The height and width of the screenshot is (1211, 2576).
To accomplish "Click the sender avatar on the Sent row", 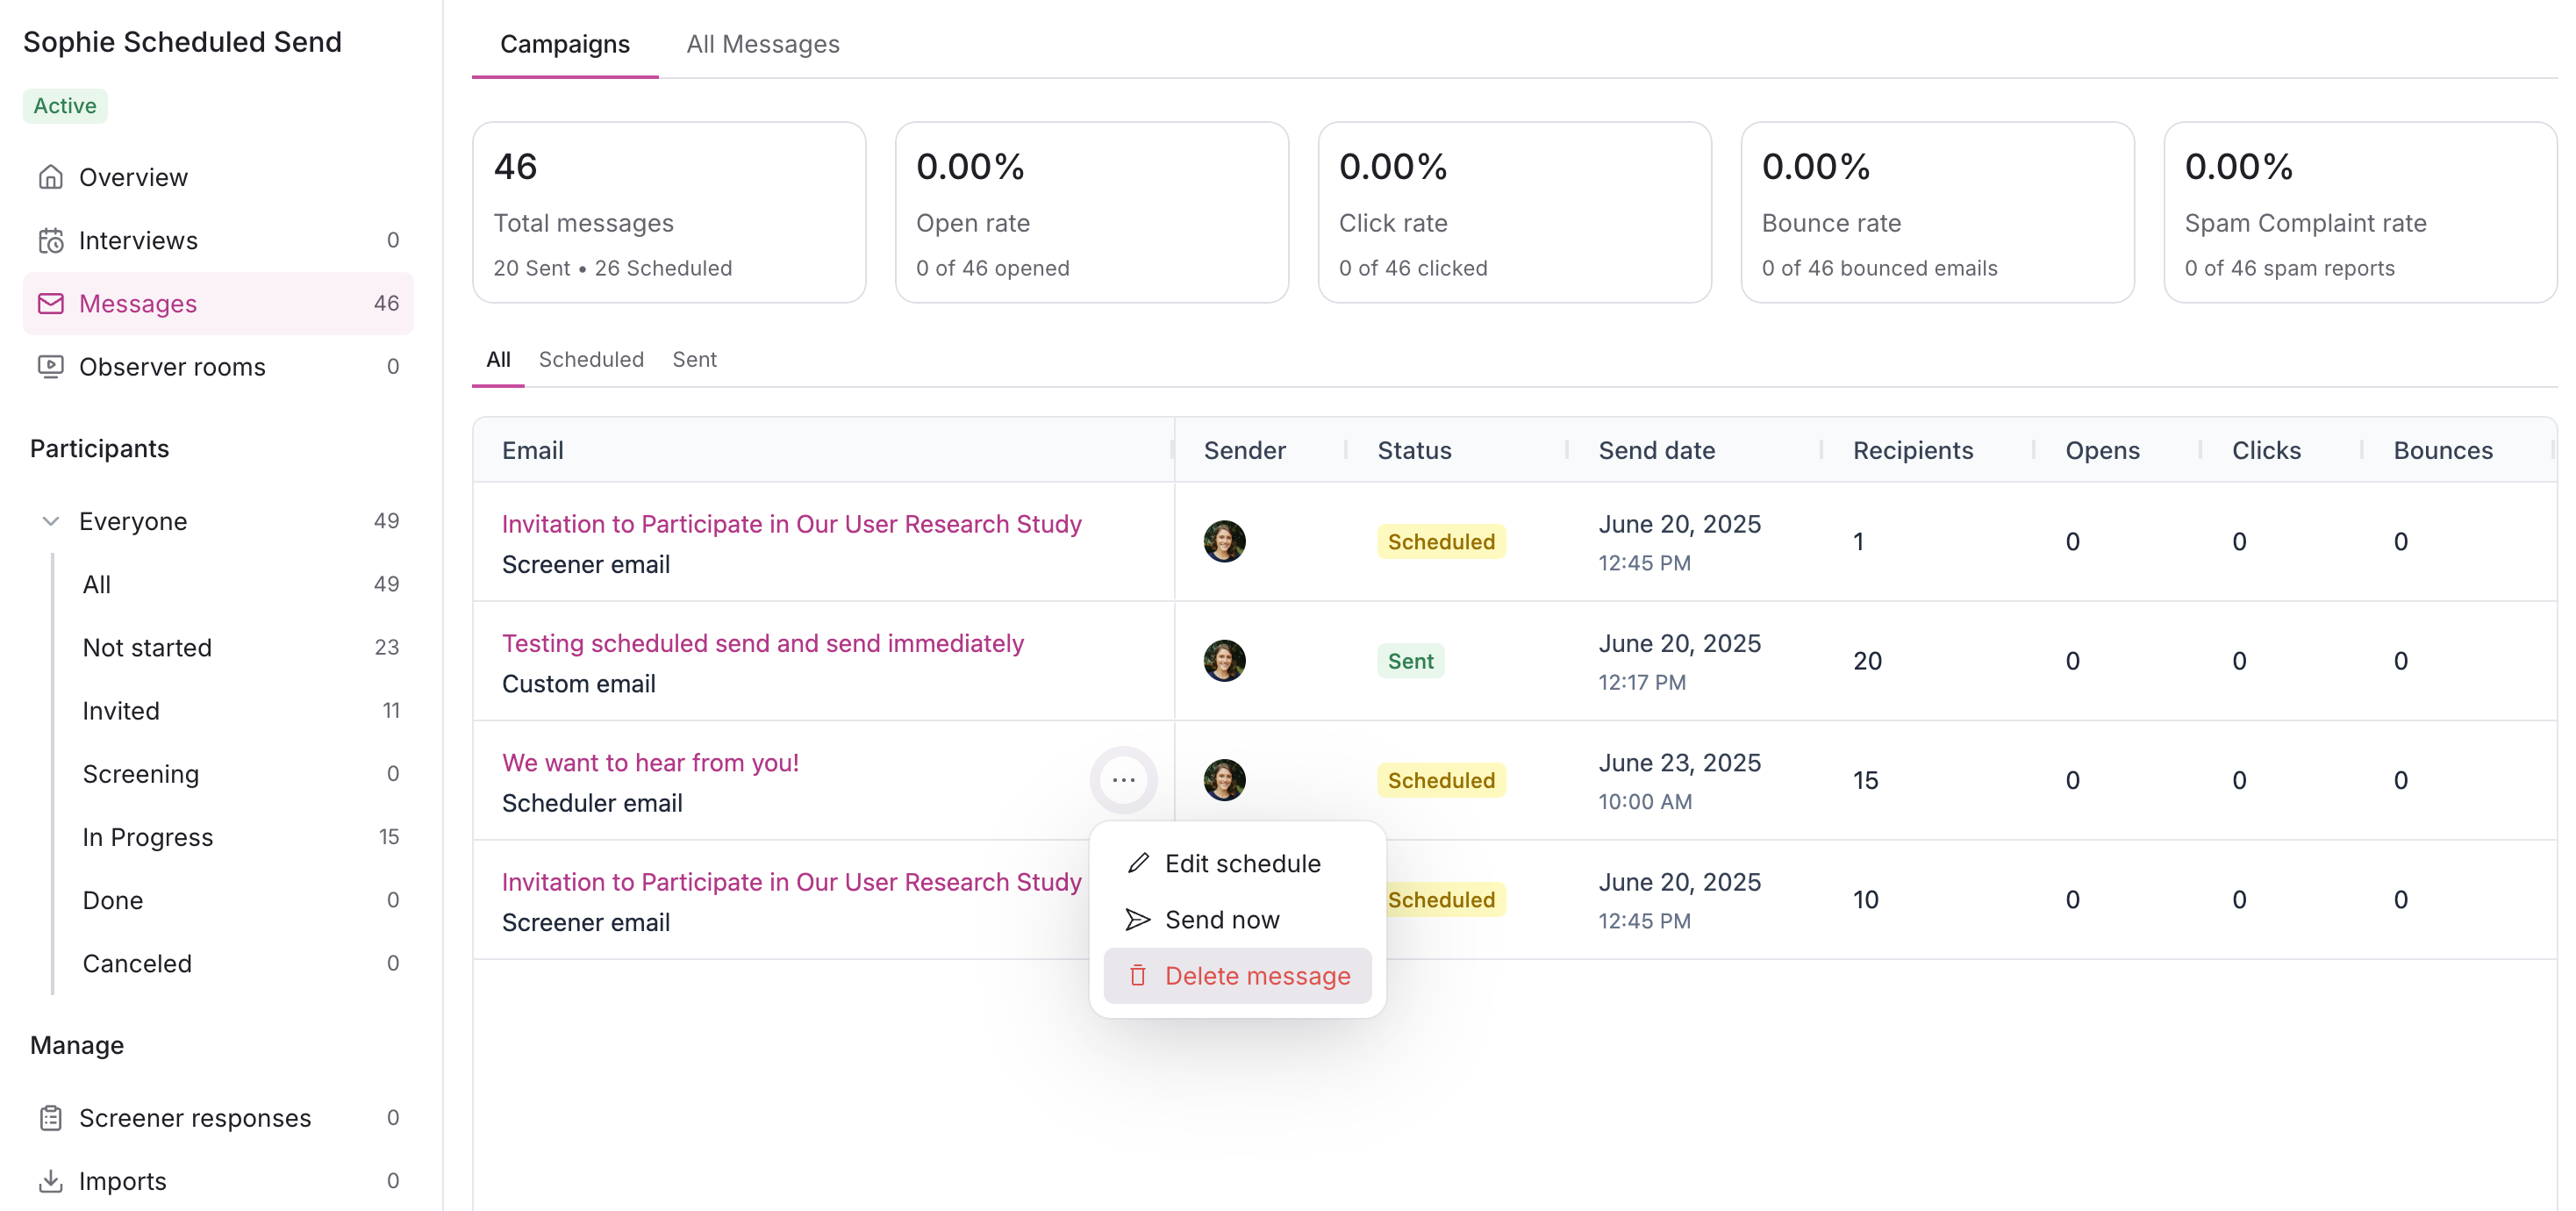I will (1223, 661).
